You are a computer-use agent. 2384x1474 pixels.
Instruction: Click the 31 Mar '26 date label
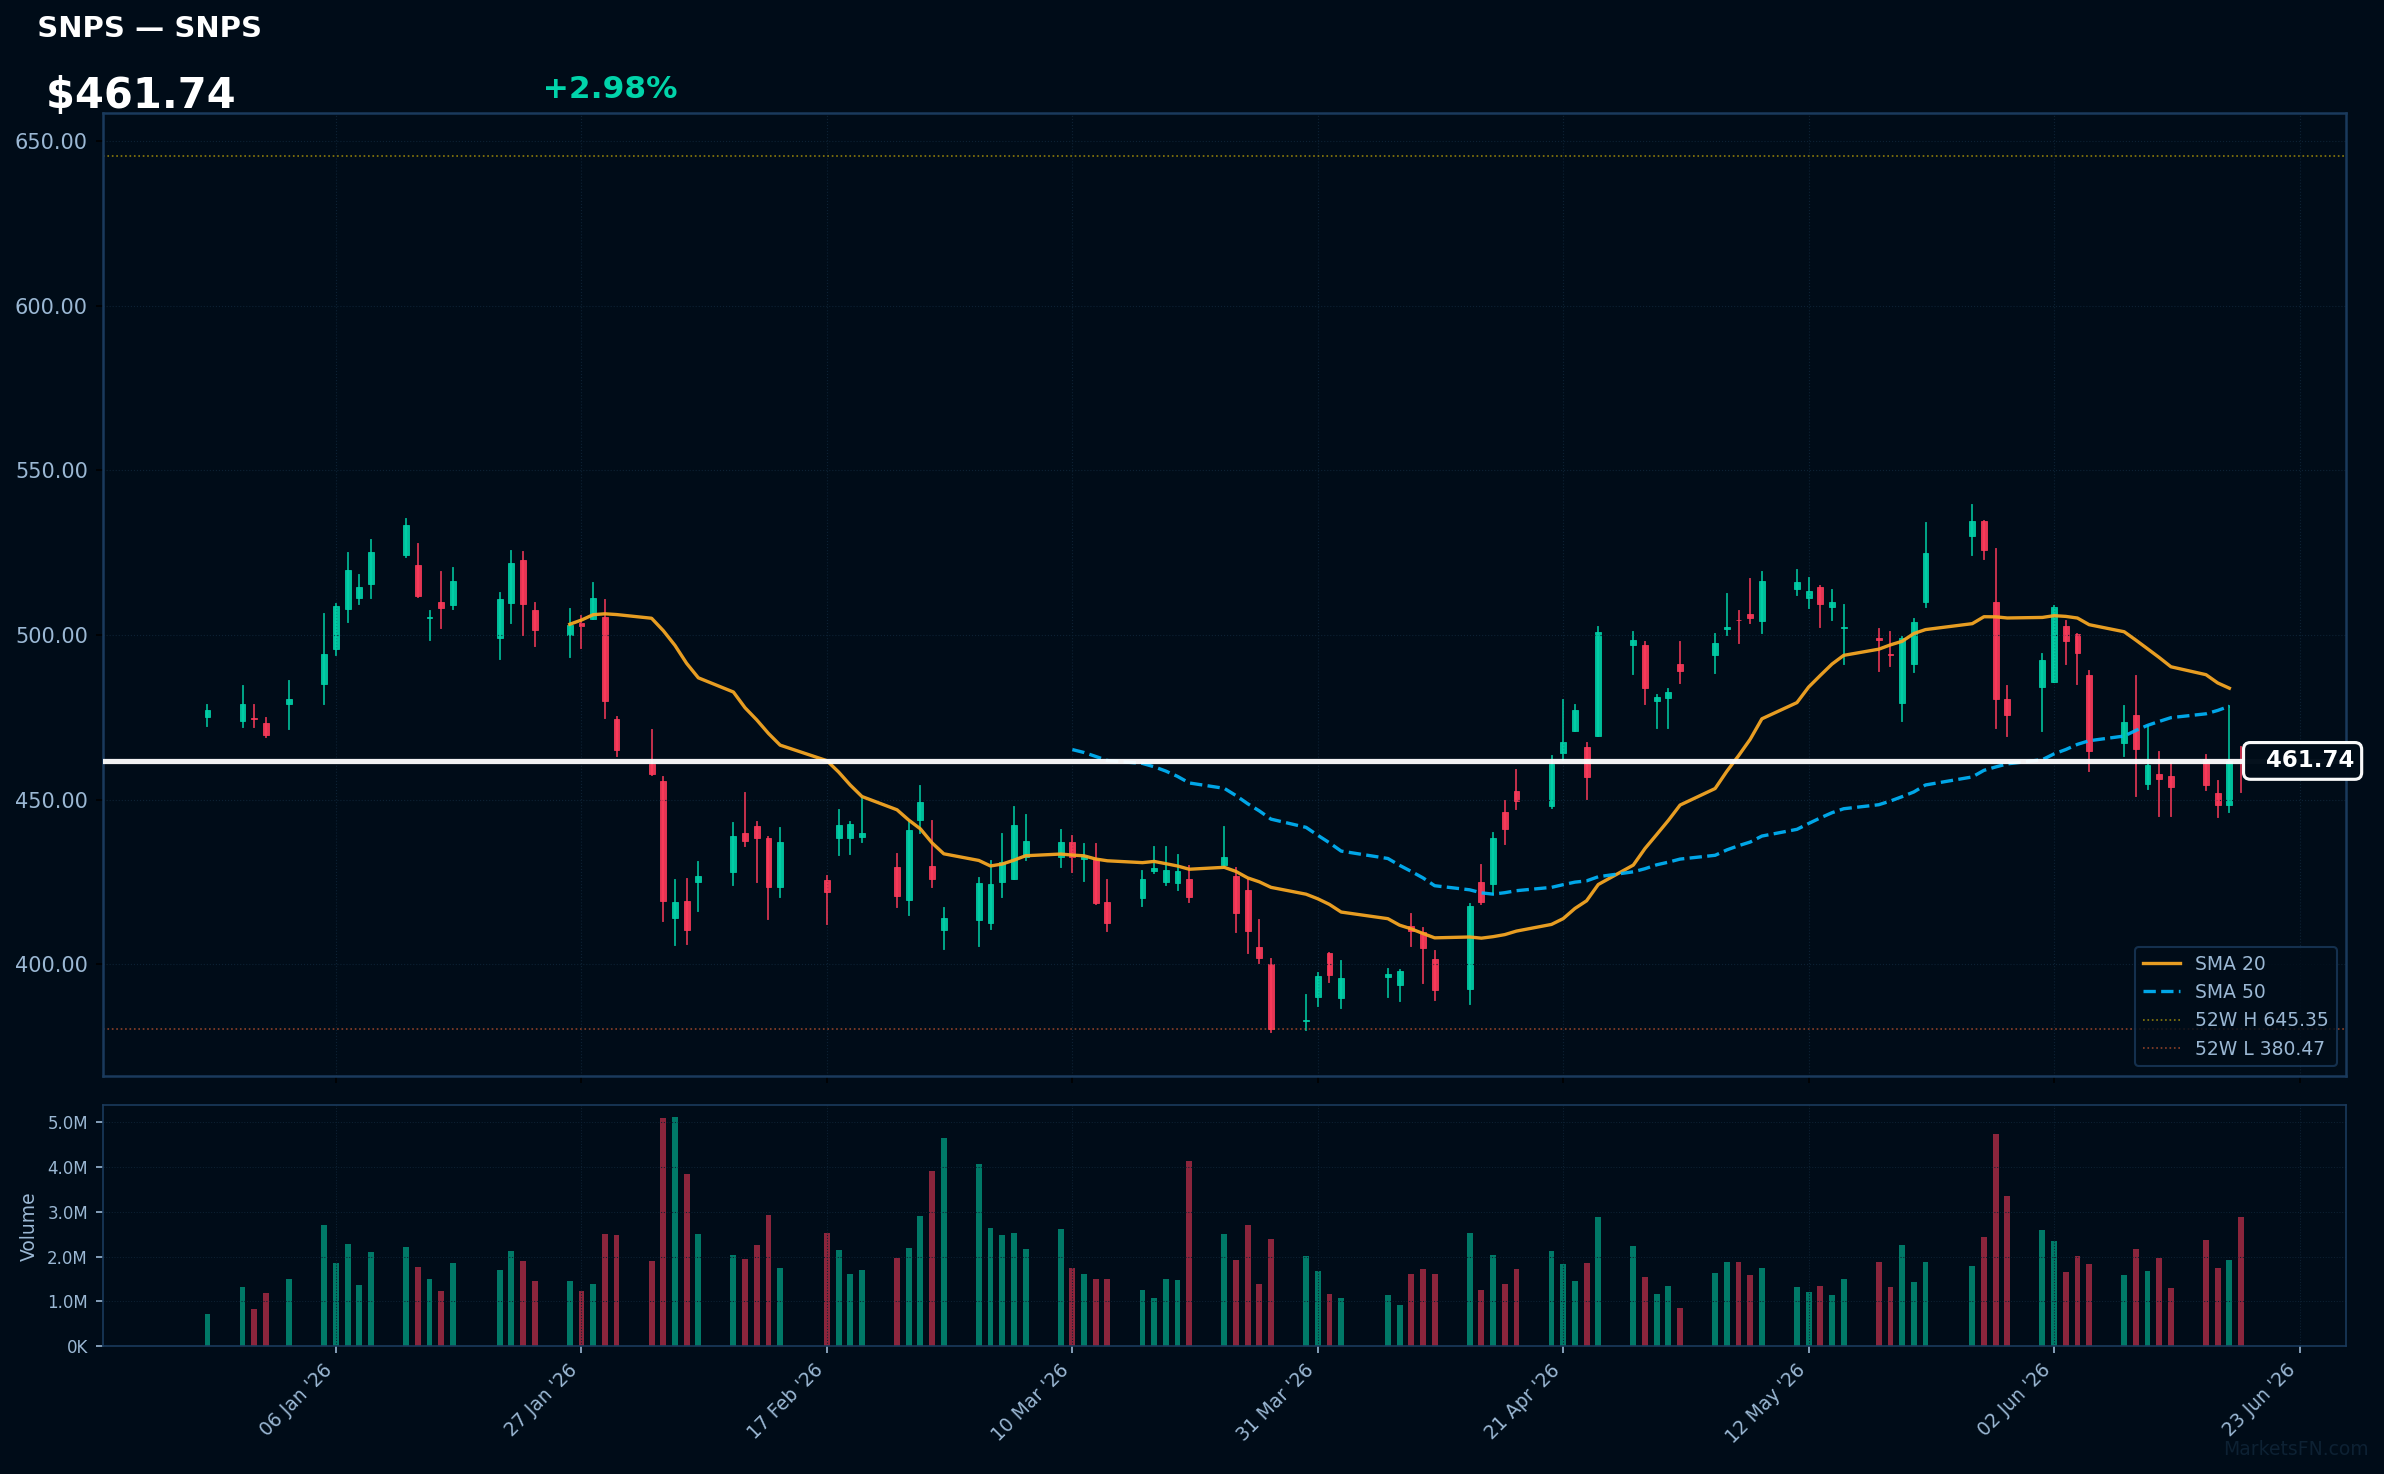click(x=1275, y=1401)
